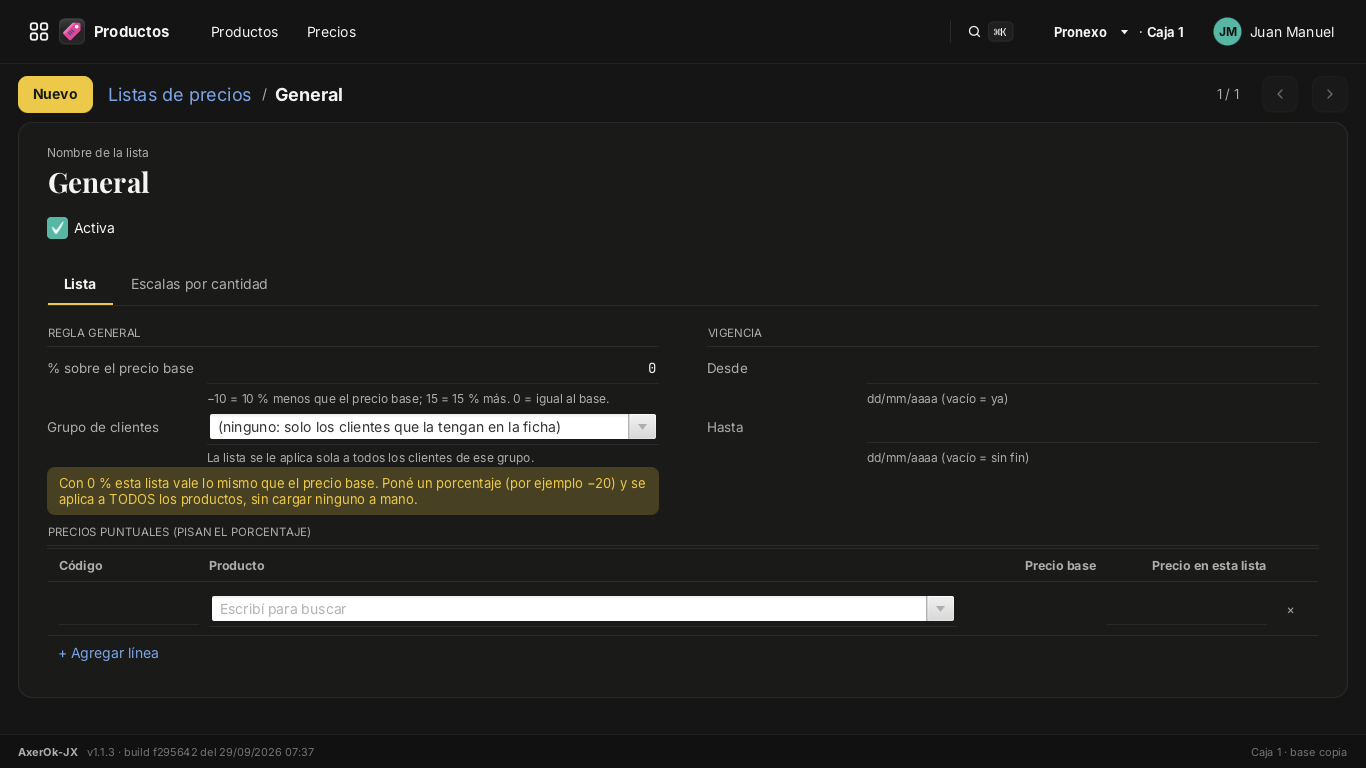Click the Código column header
The height and width of the screenshot is (768, 1366).
[81, 566]
